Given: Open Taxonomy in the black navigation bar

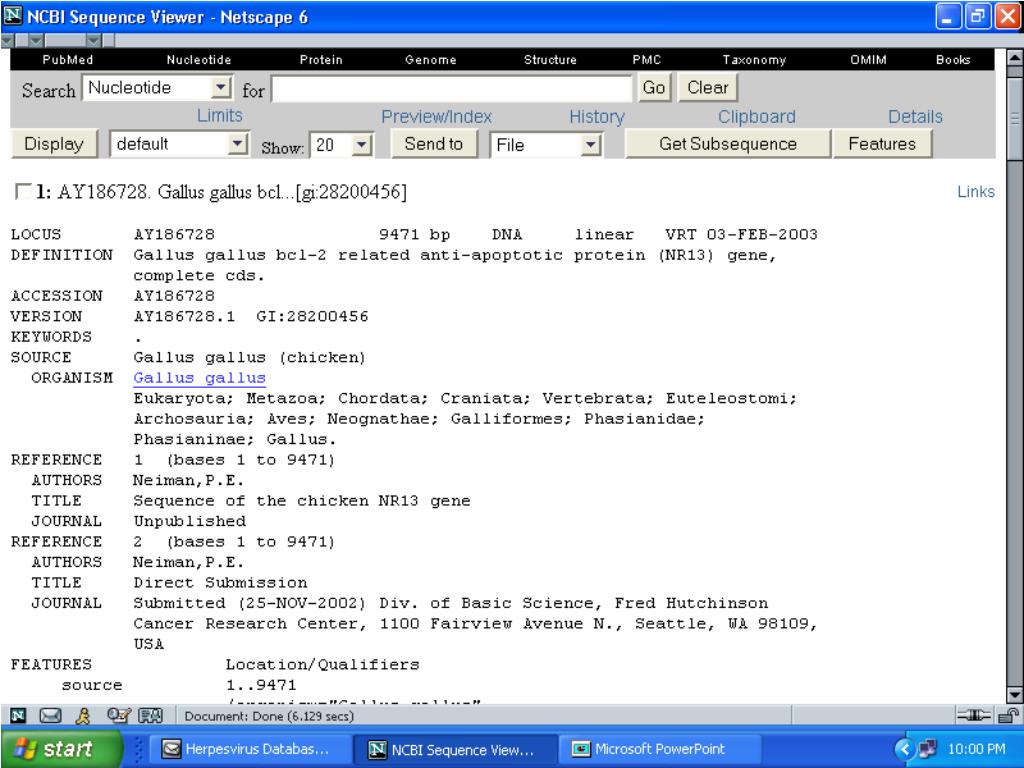Looking at the screenshot, I should (x=754, y=59).
